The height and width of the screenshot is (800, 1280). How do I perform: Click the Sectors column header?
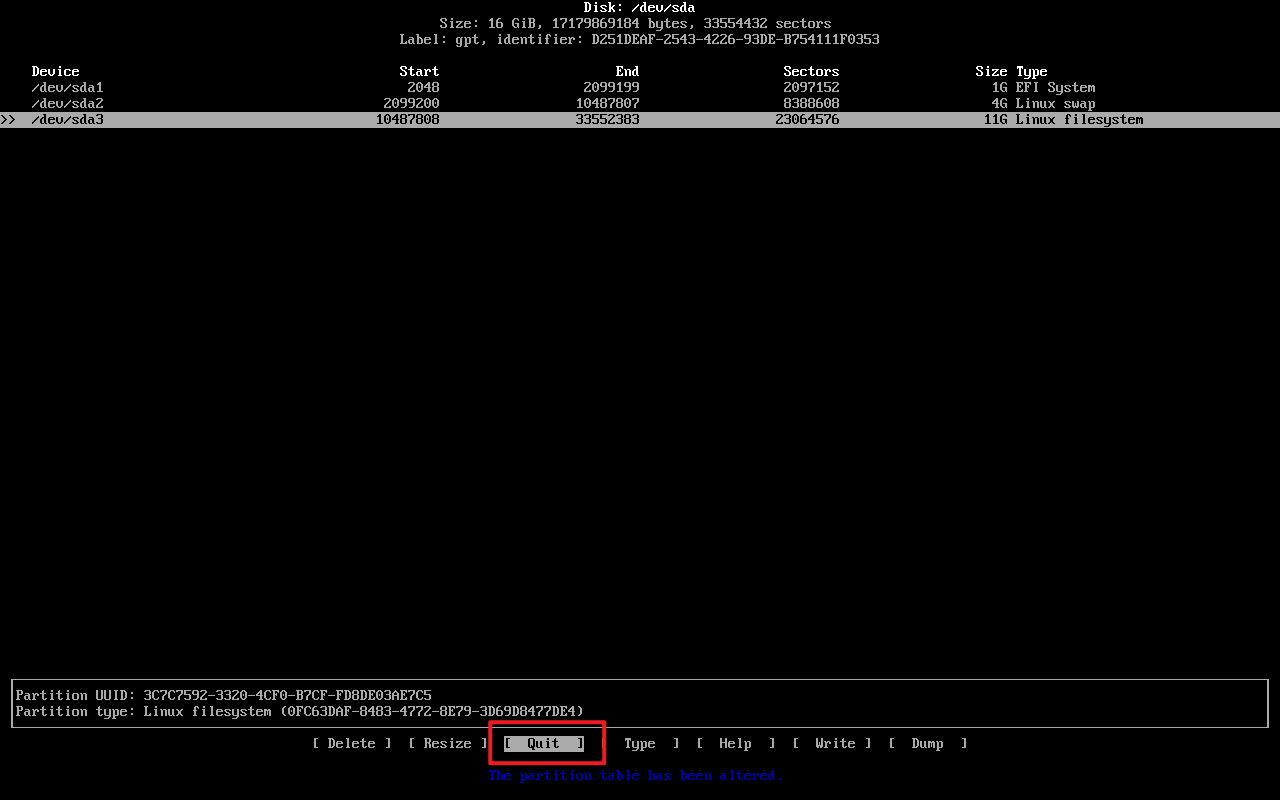[811, 71]
